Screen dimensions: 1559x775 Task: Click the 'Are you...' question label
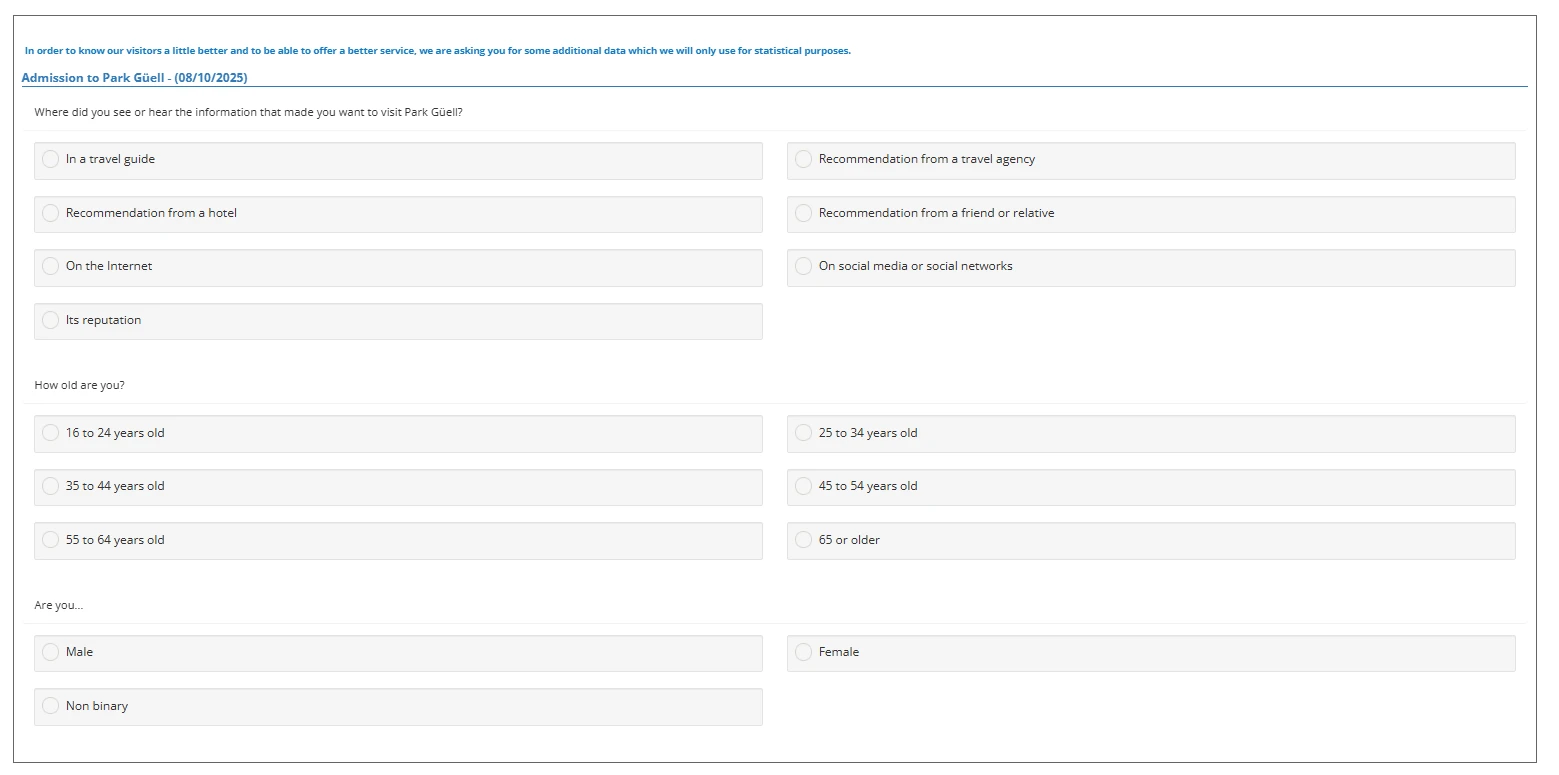[58, 605]
